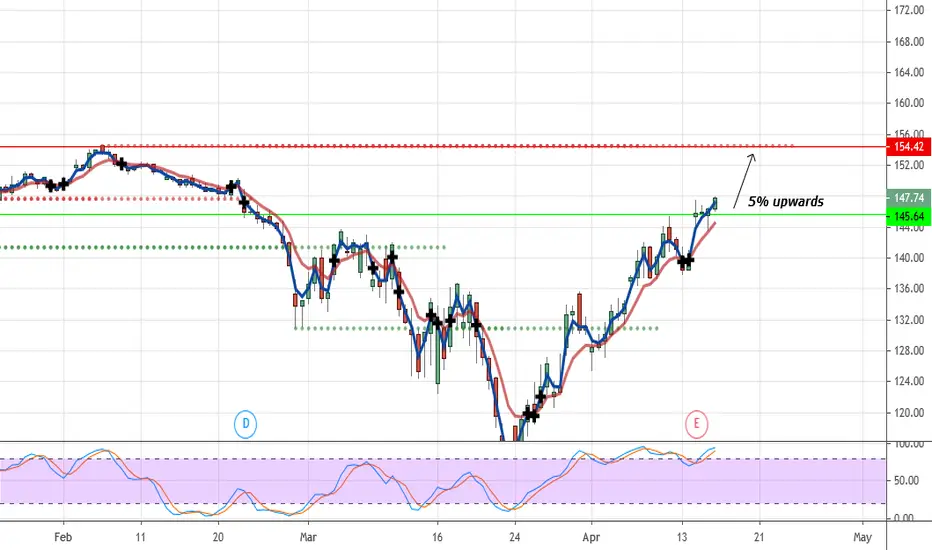Click the 160.00 value on the price scale
The image size is (932, 550).
909,103
